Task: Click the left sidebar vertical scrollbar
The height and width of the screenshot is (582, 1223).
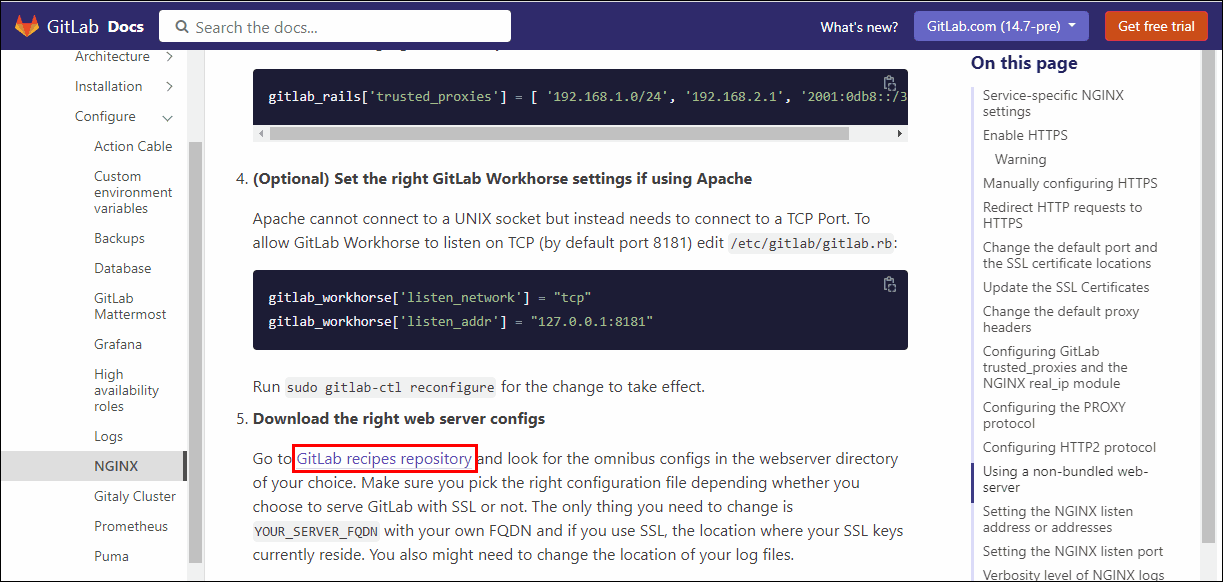Action: click(196, 353)
